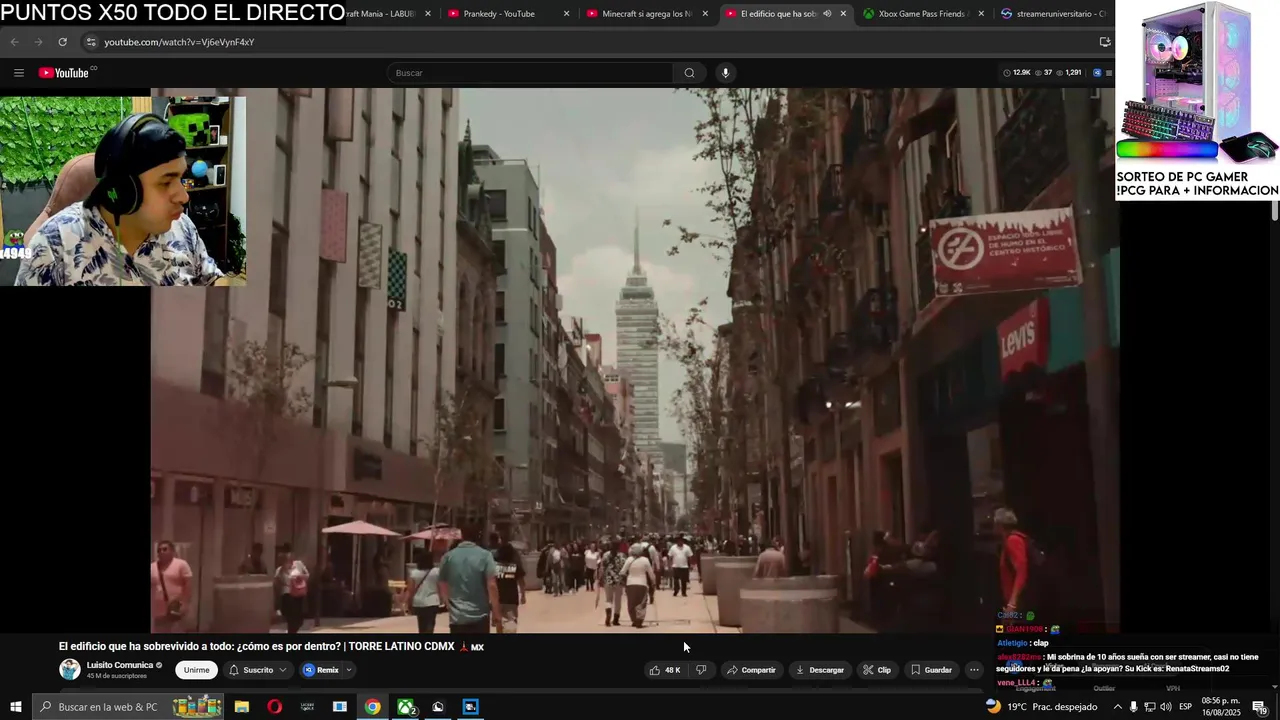Viewport: 1280px width, 720px height.
Task: Open the Luisito Comunica channel avatar
Action: pos(70,670)
